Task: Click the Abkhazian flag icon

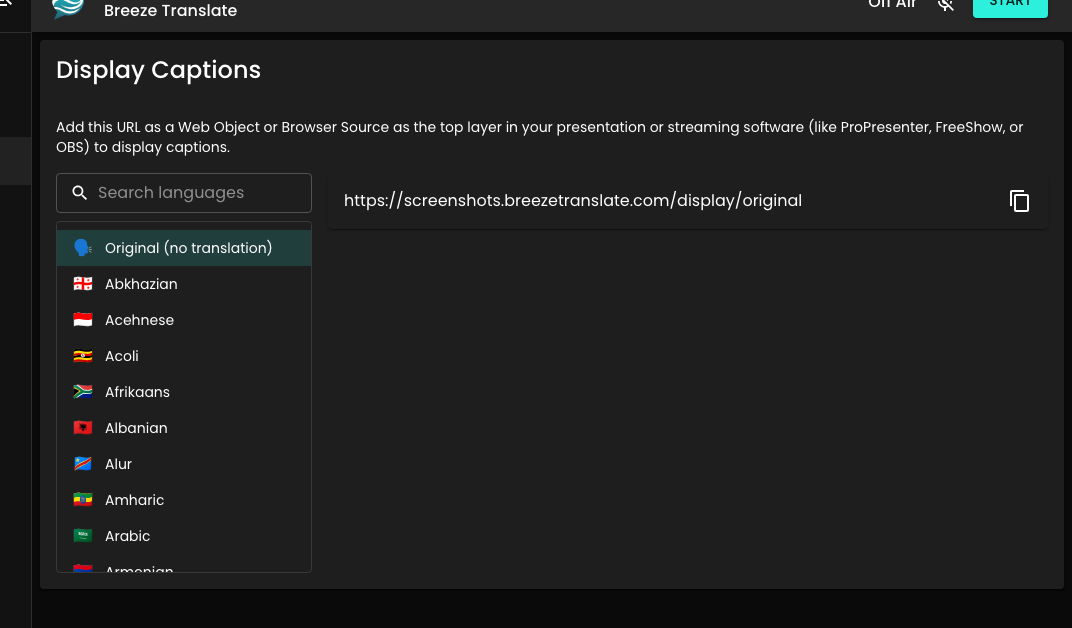Action: pyautogui.click(x=83, y=284)
